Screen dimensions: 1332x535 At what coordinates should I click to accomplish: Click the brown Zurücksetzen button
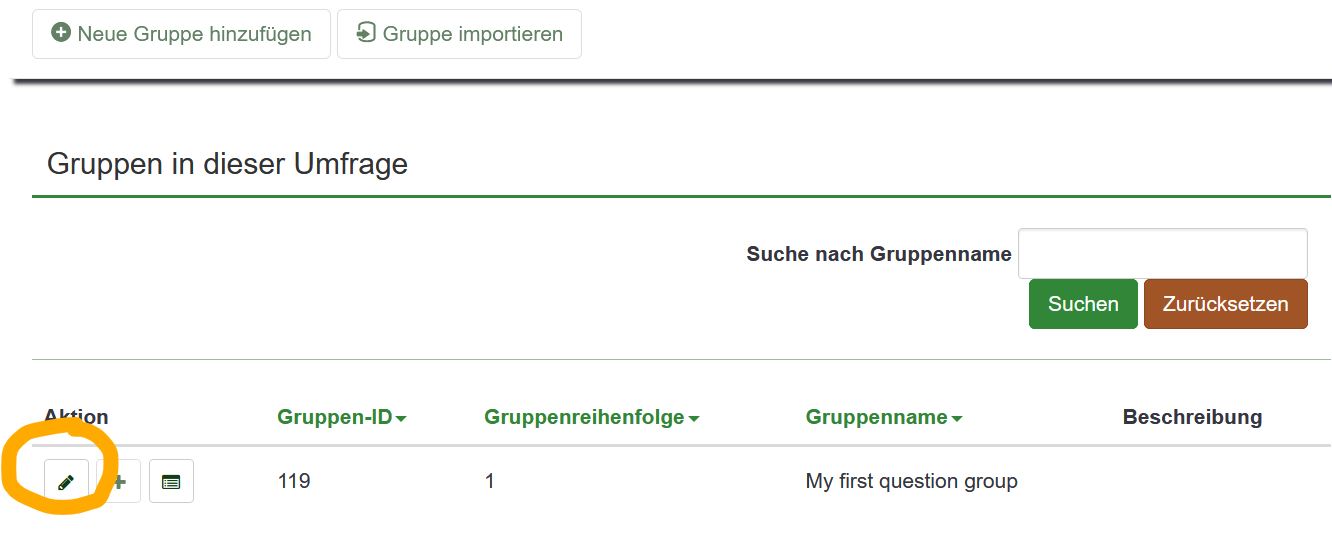1226,304
